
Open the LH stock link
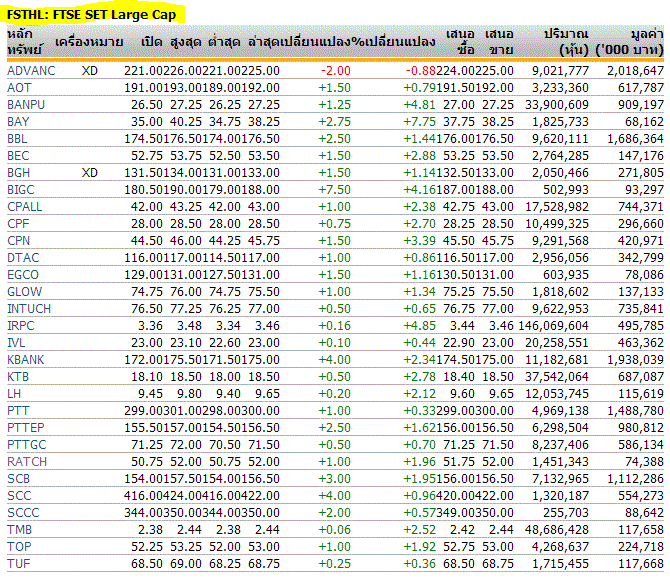coord(14,394)
